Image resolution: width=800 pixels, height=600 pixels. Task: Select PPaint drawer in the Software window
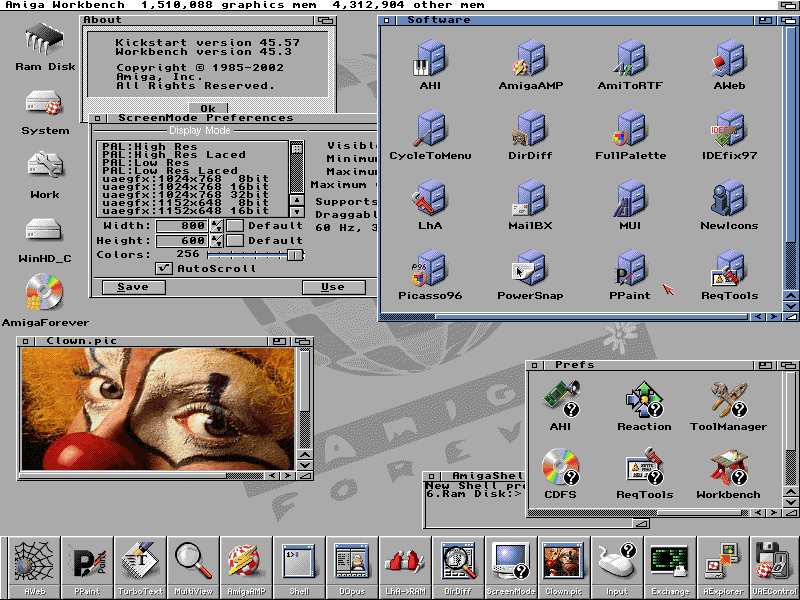[630, 268]
